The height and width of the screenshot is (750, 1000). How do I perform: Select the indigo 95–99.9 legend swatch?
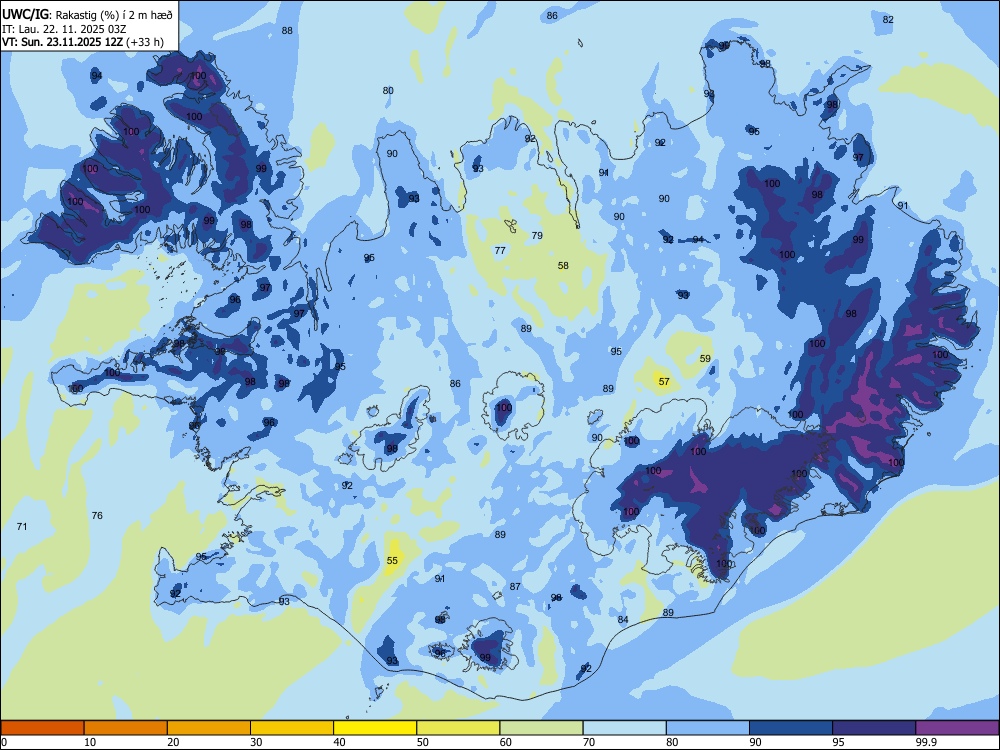(x=874, y=728)
